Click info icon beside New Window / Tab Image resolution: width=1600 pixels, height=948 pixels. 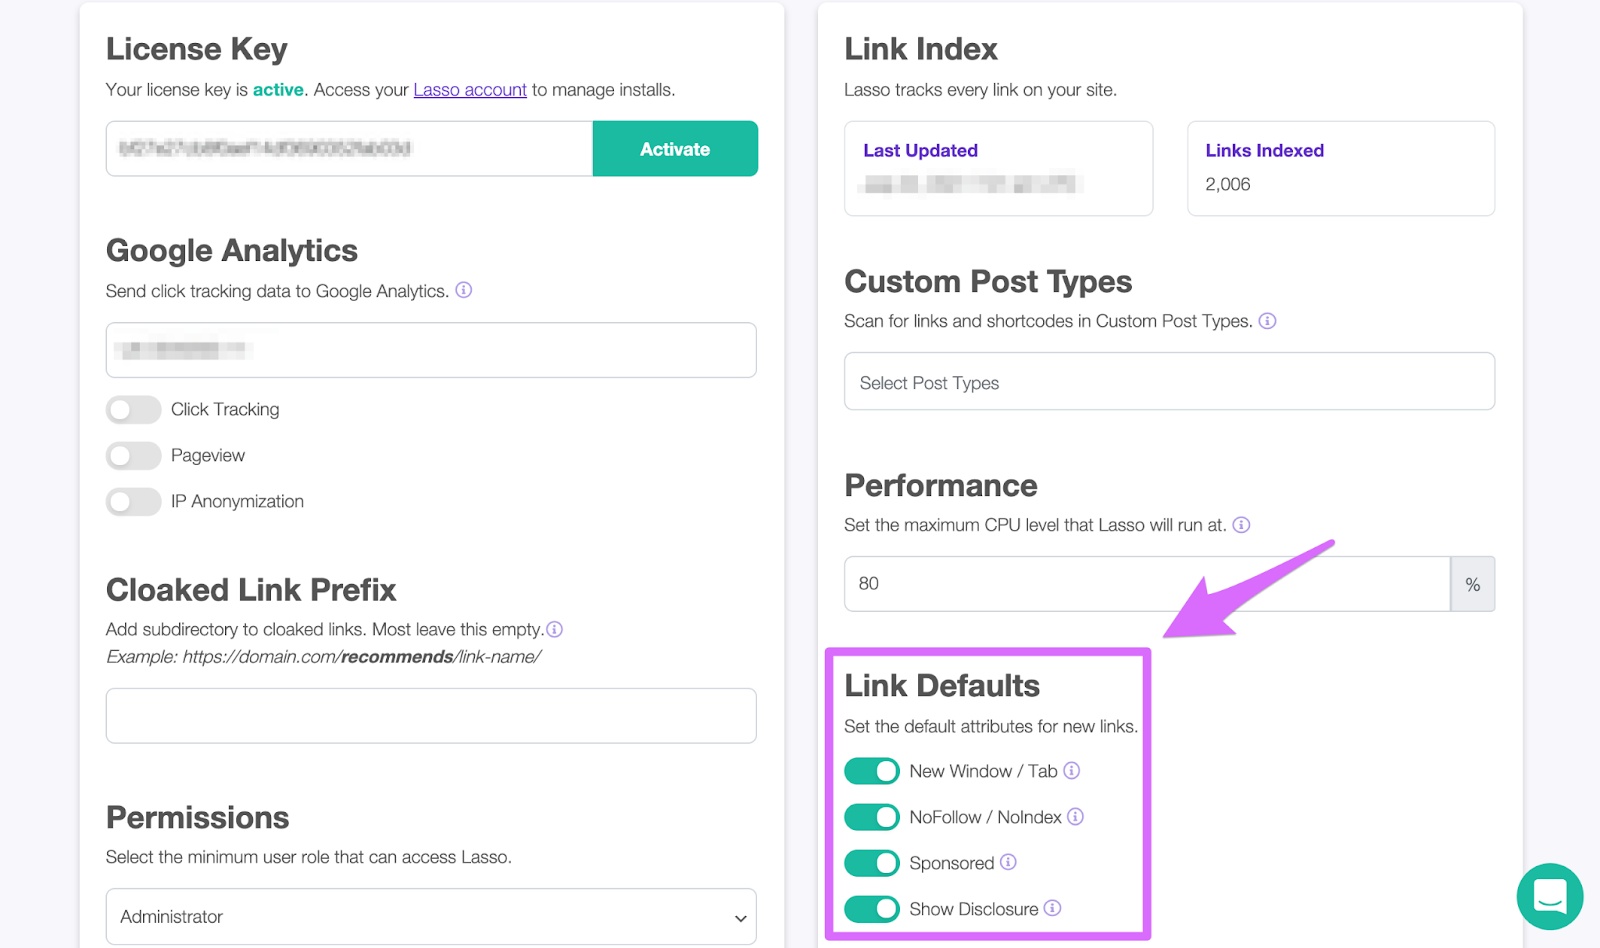[1072, 770]
